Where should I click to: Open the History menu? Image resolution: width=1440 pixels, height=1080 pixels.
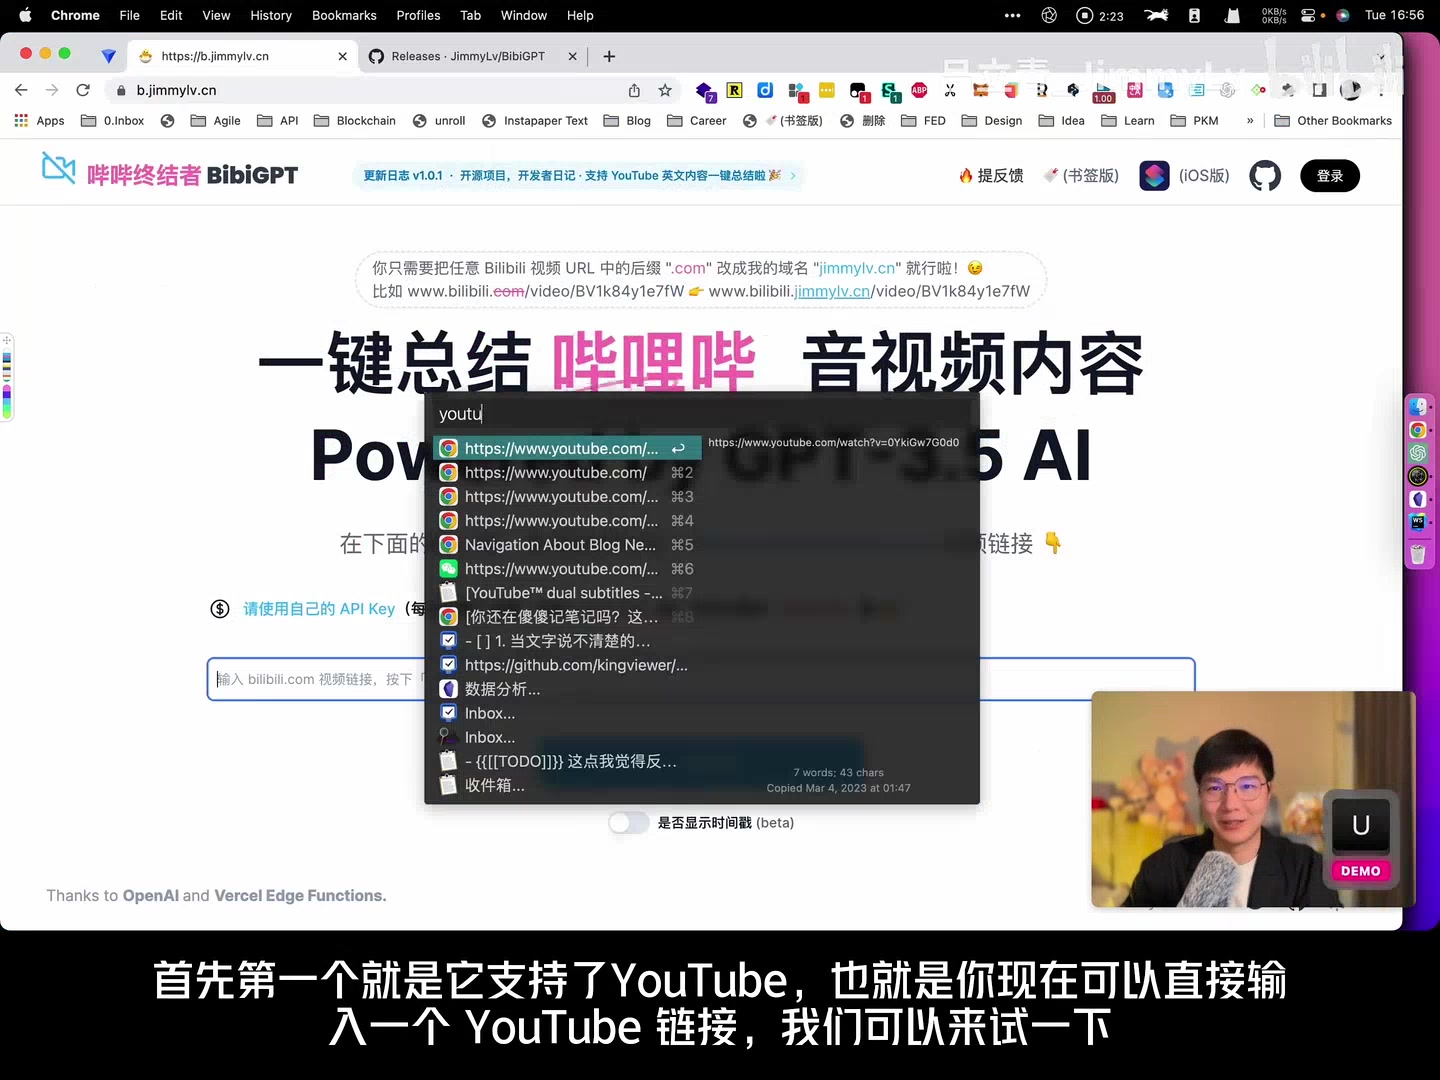271,15
